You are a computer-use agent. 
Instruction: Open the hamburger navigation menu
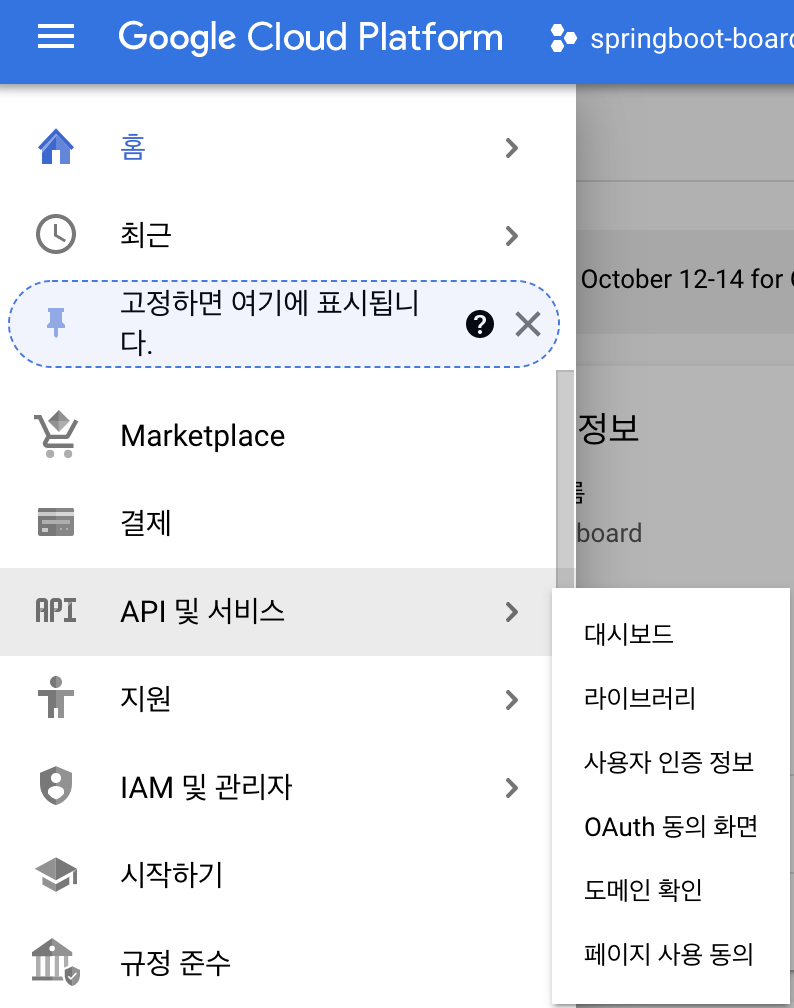(x=56, y=37)
